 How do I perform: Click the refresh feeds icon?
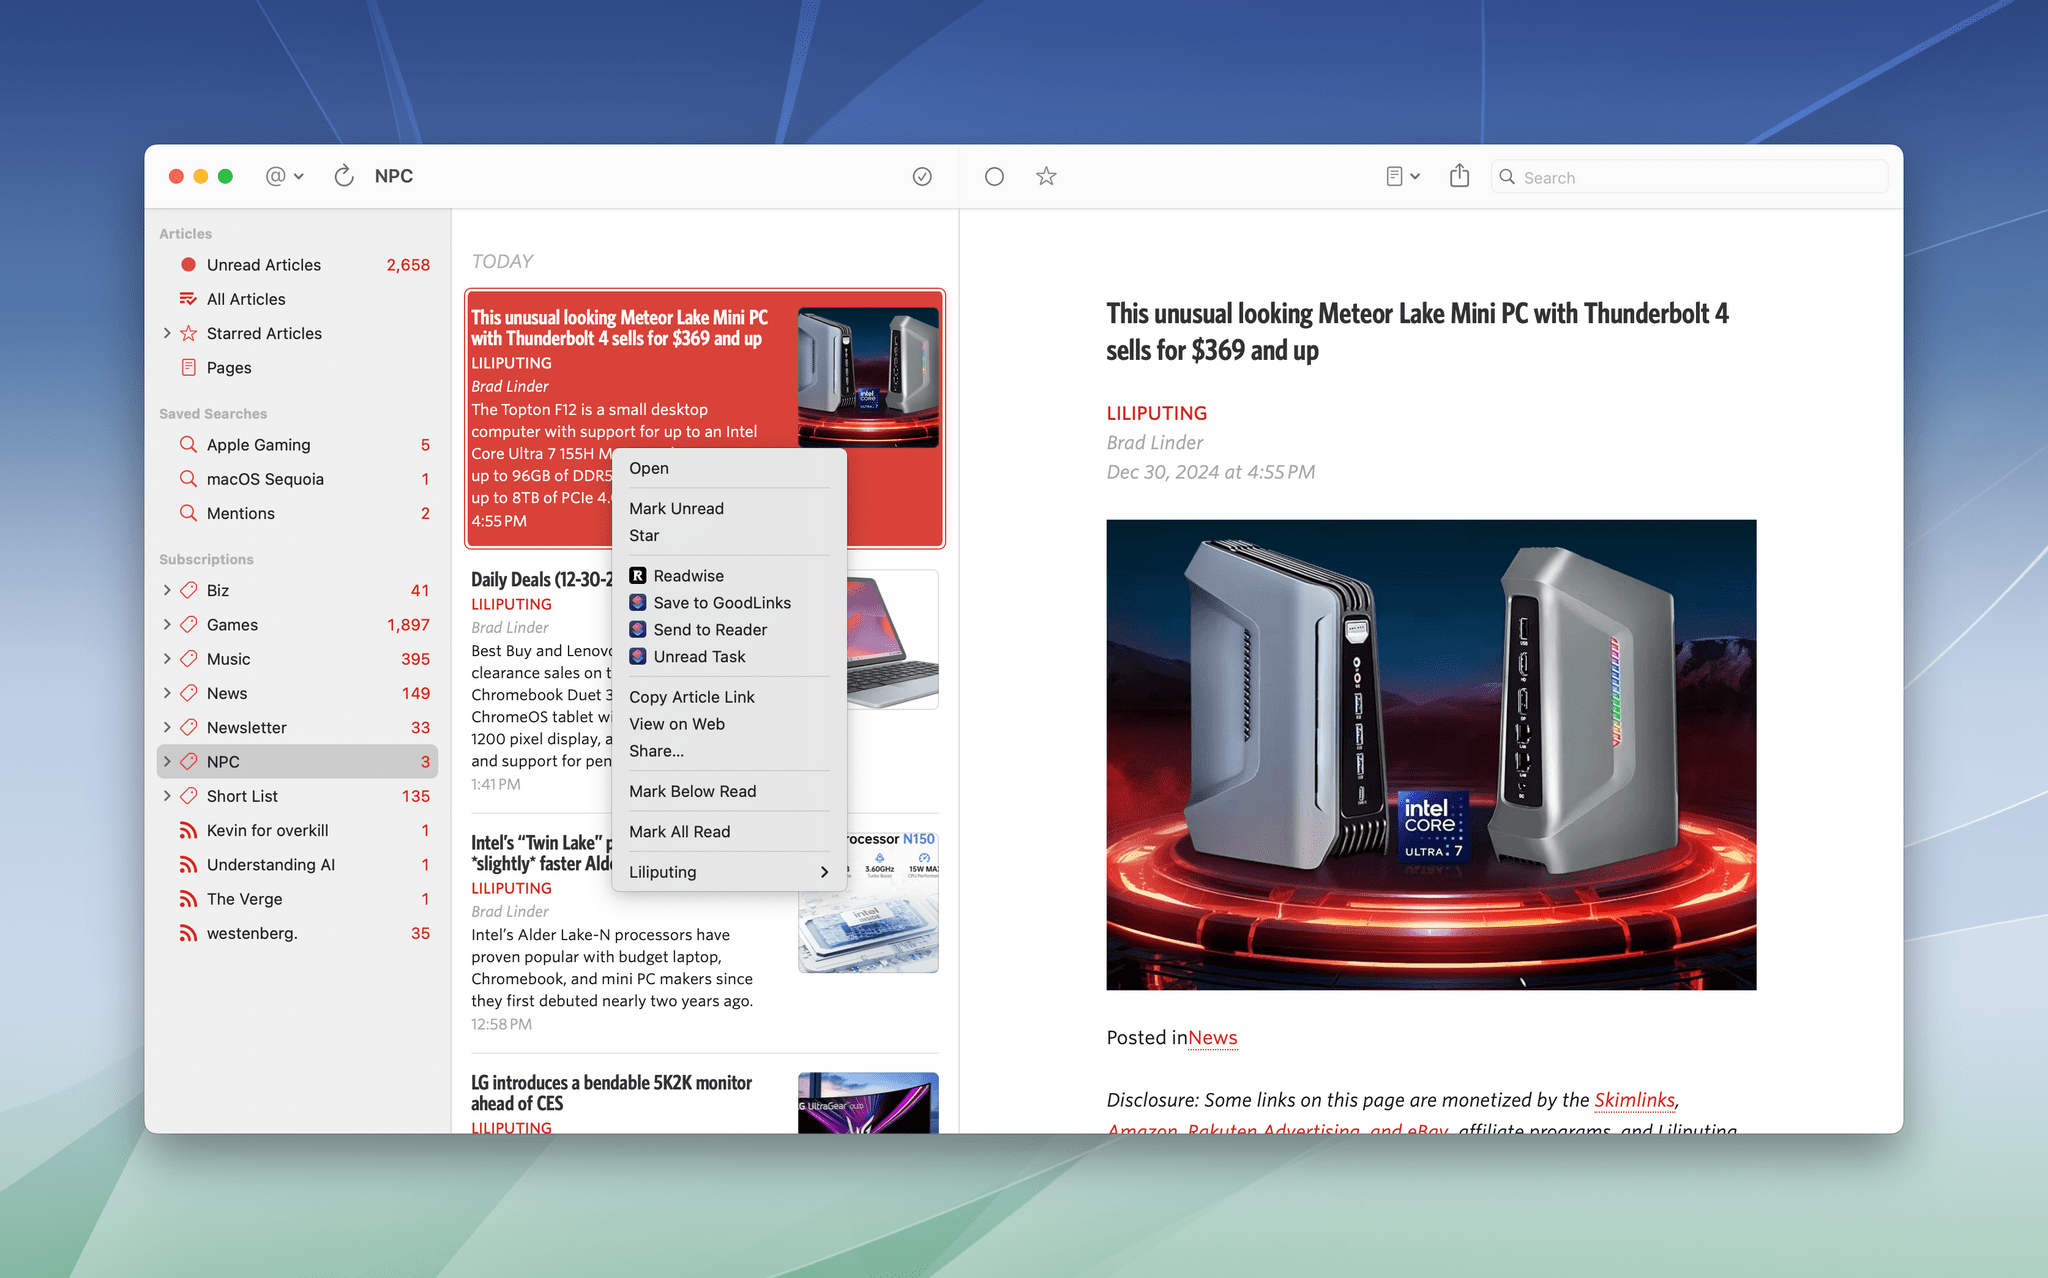pyautogui.click(x=343, y=176)
